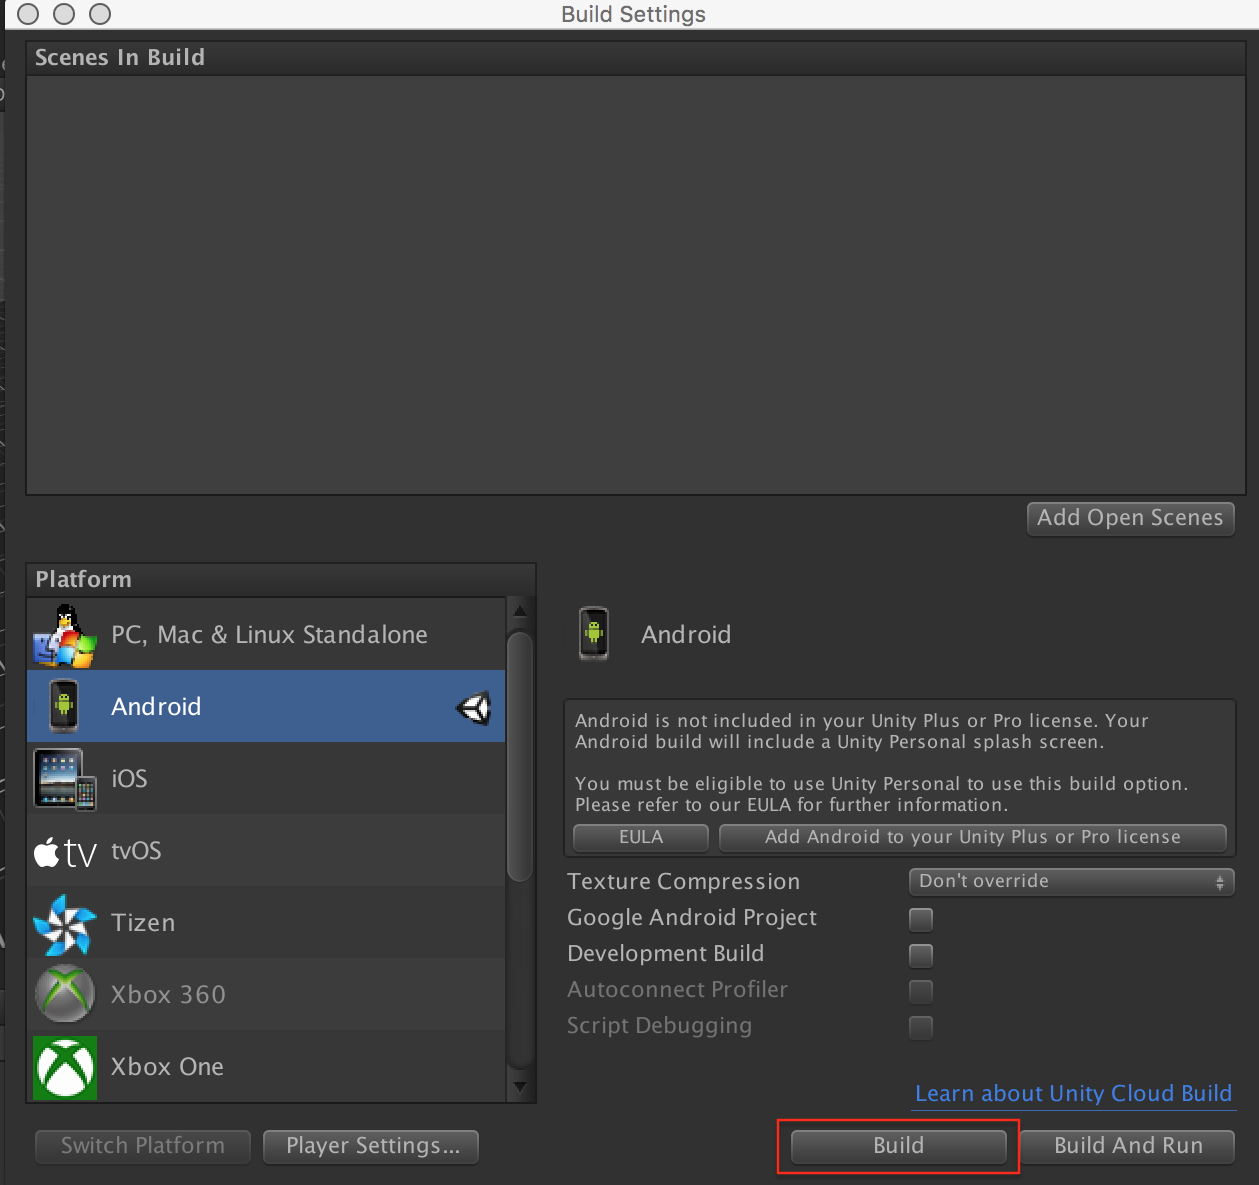Enable the Development Build checkbox
This screenshot has width=1259, height=1185.
tap(921, 955)
